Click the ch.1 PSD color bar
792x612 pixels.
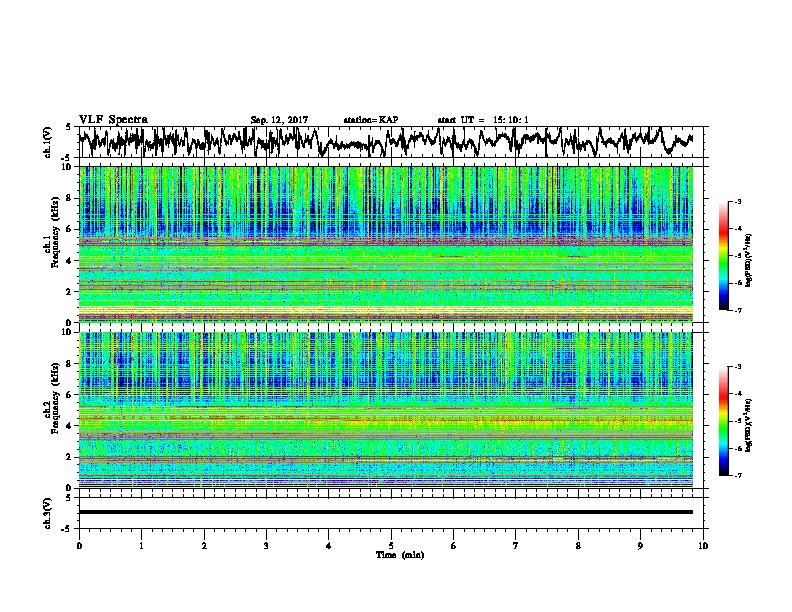tap(723, 256)
